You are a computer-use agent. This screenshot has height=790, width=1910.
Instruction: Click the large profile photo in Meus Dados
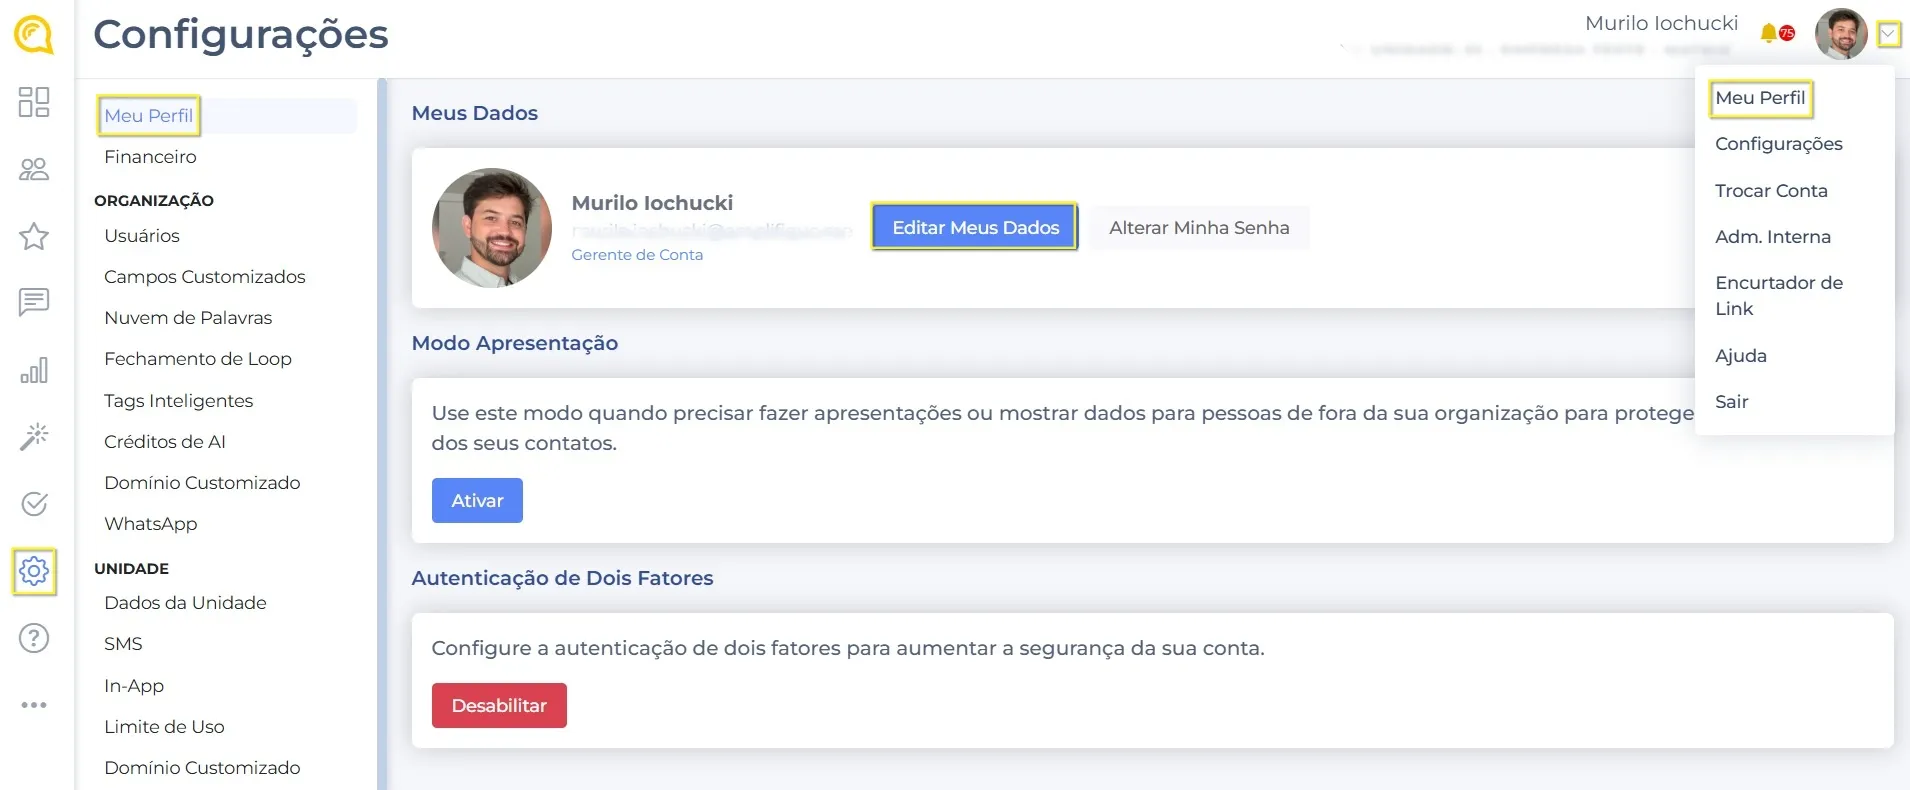point(492,228)
